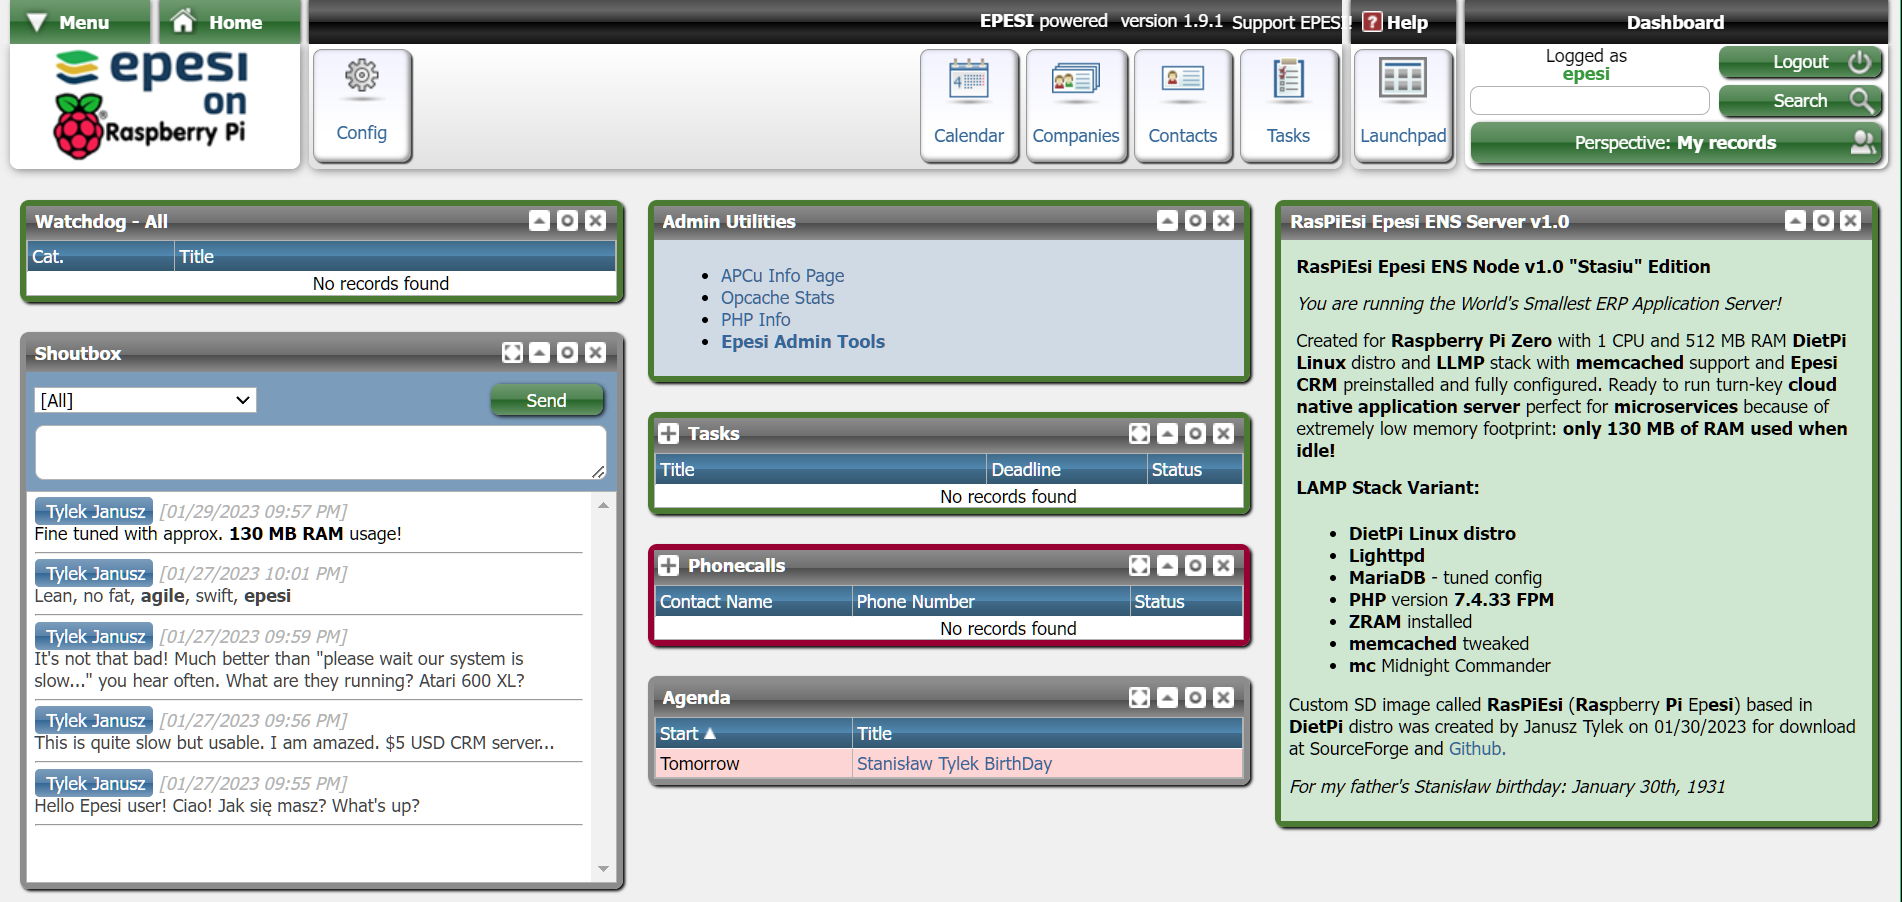Expand Tasks applet to fullscreen icon
Viewport: 1902px width, 902px height.
point(1139,434)
